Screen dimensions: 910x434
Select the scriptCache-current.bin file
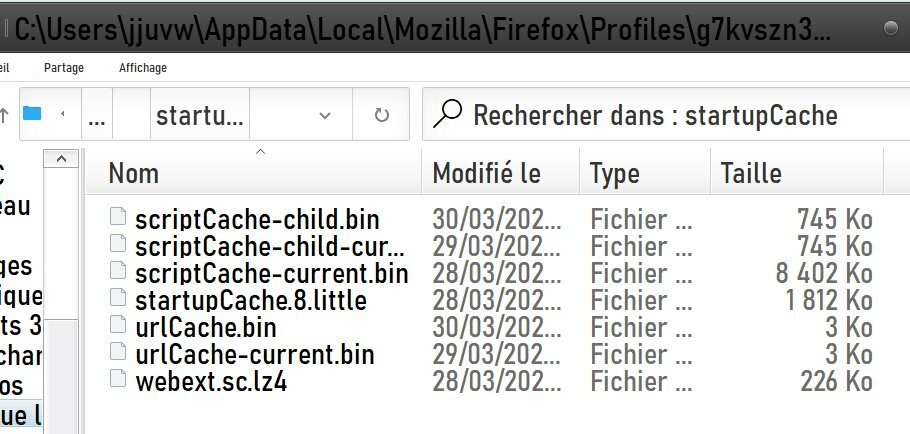271,272
